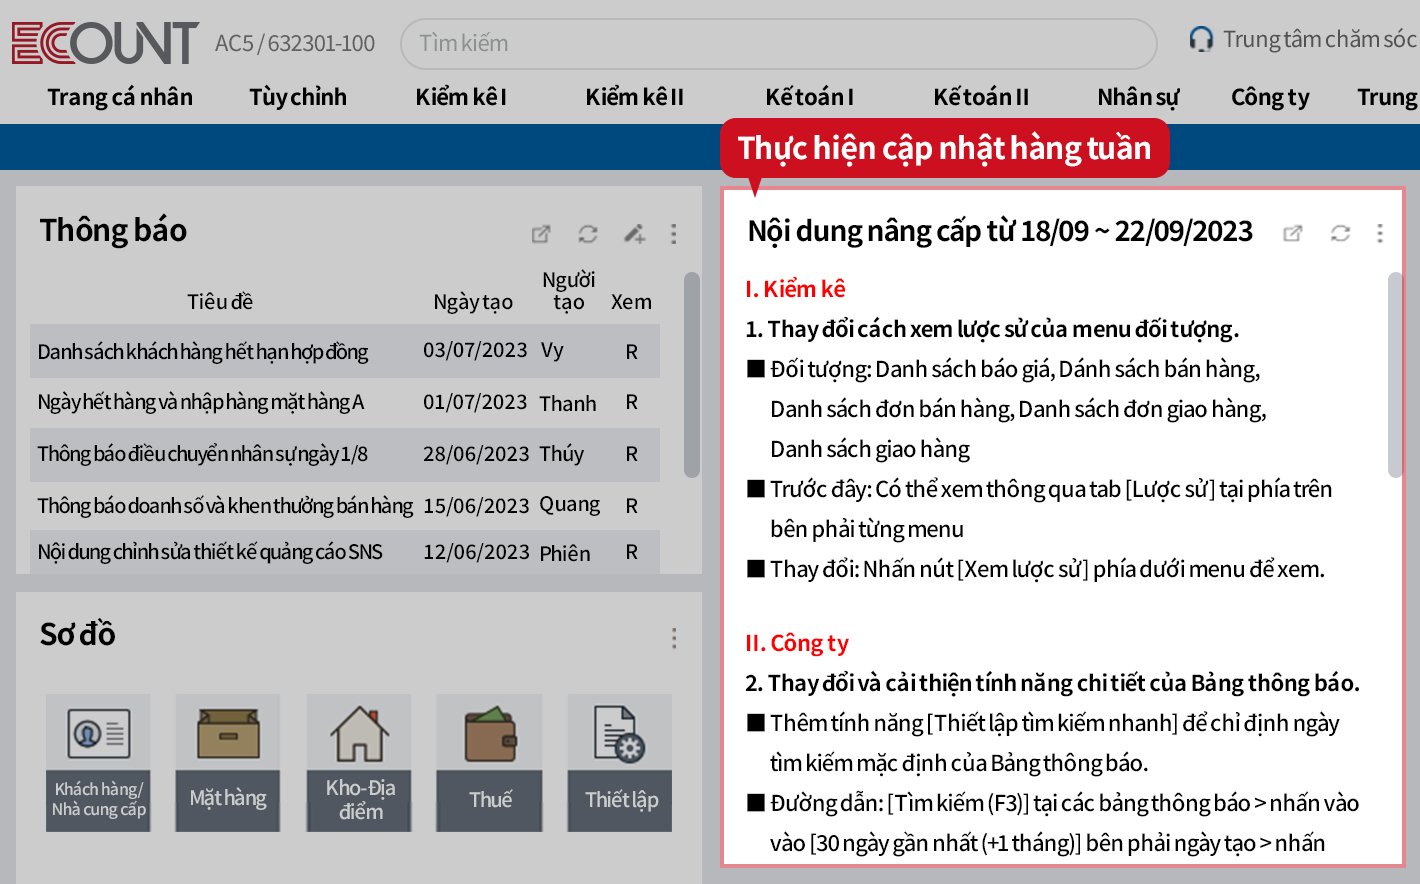Open the Nhân sự menu
Viewport: 1420px width, 884px height.
click(x=1138, y=97)
